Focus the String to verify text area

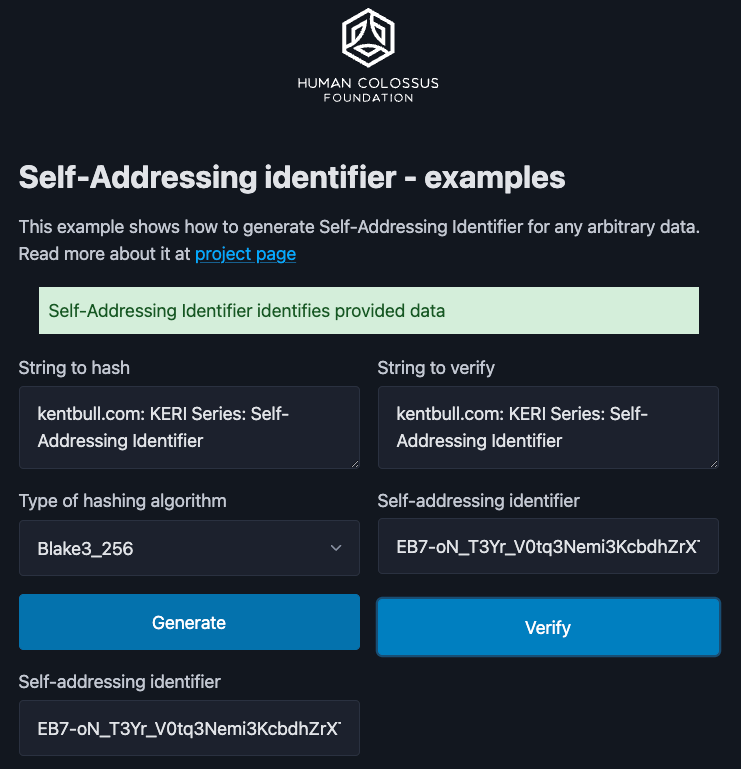coord(547,427)
